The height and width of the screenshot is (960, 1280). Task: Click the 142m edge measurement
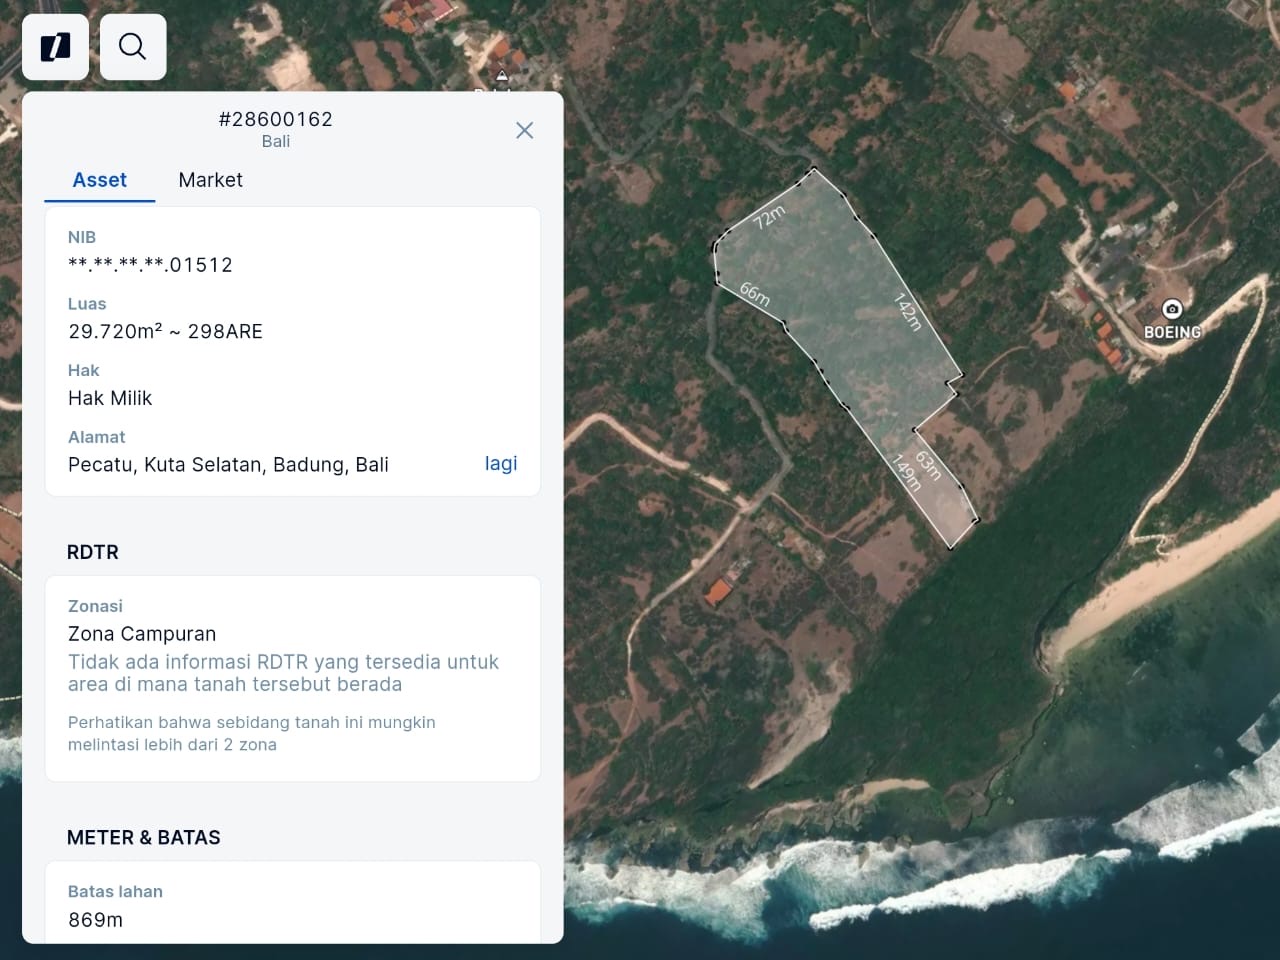[907, 311]
